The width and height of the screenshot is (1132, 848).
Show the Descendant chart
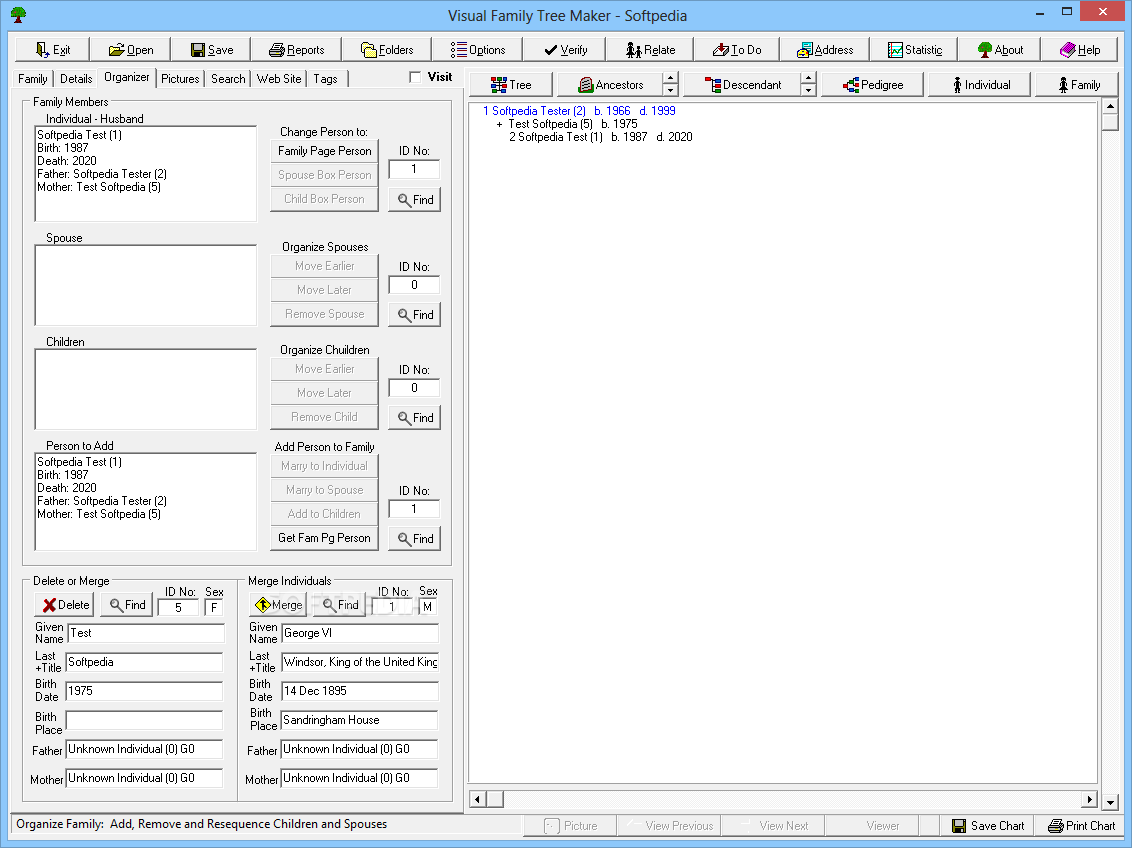[x=742, y=84]
